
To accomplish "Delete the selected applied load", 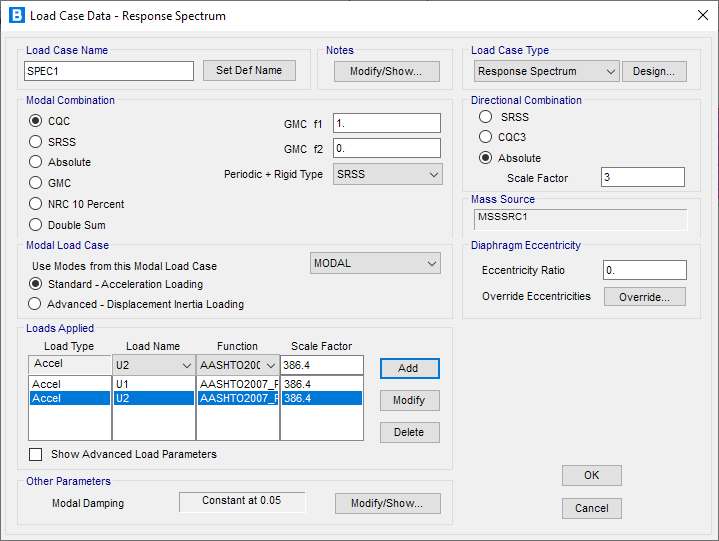I will tap(409, 432).
